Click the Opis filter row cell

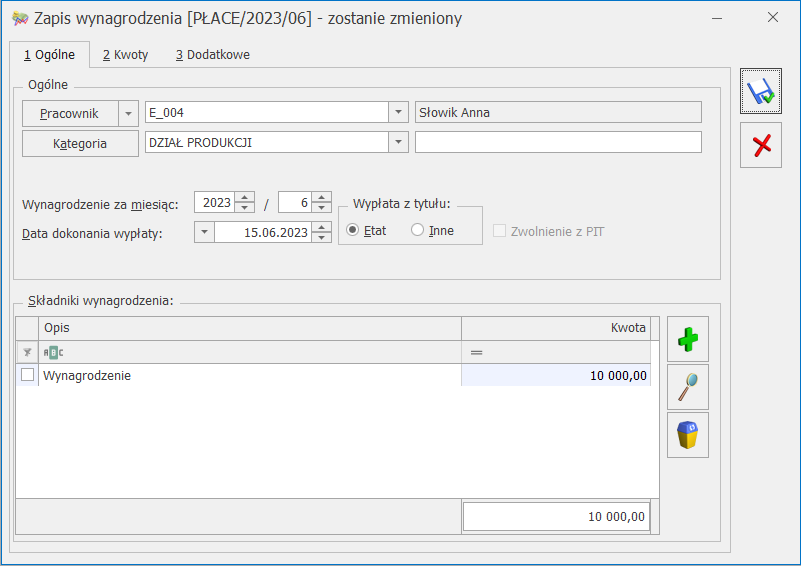(250, 352)
